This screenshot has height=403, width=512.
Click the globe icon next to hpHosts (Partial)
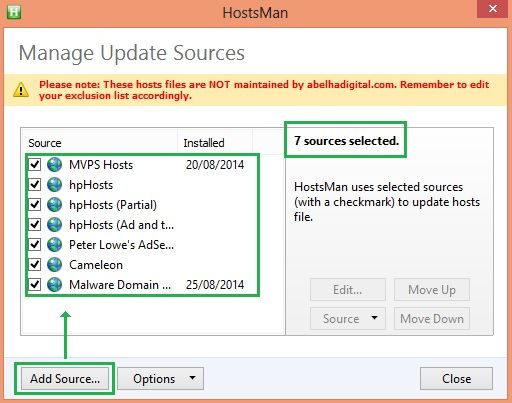(54, 205)
